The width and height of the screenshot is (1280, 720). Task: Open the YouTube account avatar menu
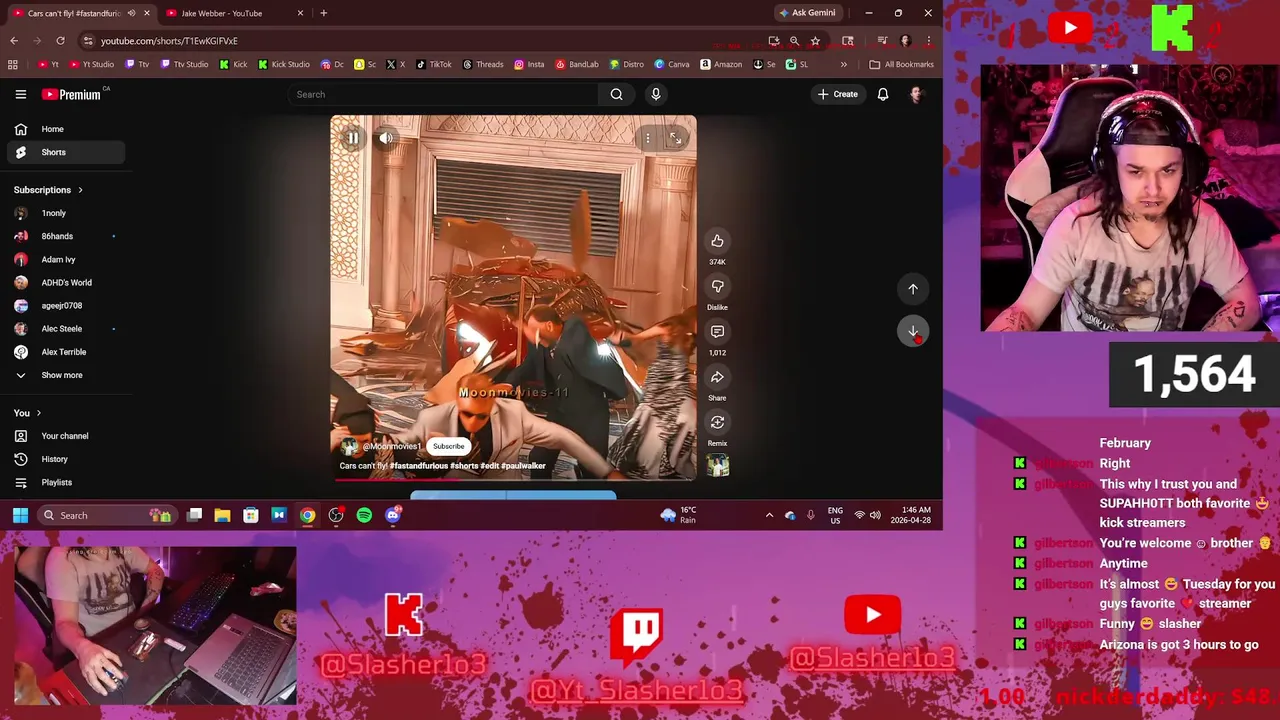(x=916, y=94)
